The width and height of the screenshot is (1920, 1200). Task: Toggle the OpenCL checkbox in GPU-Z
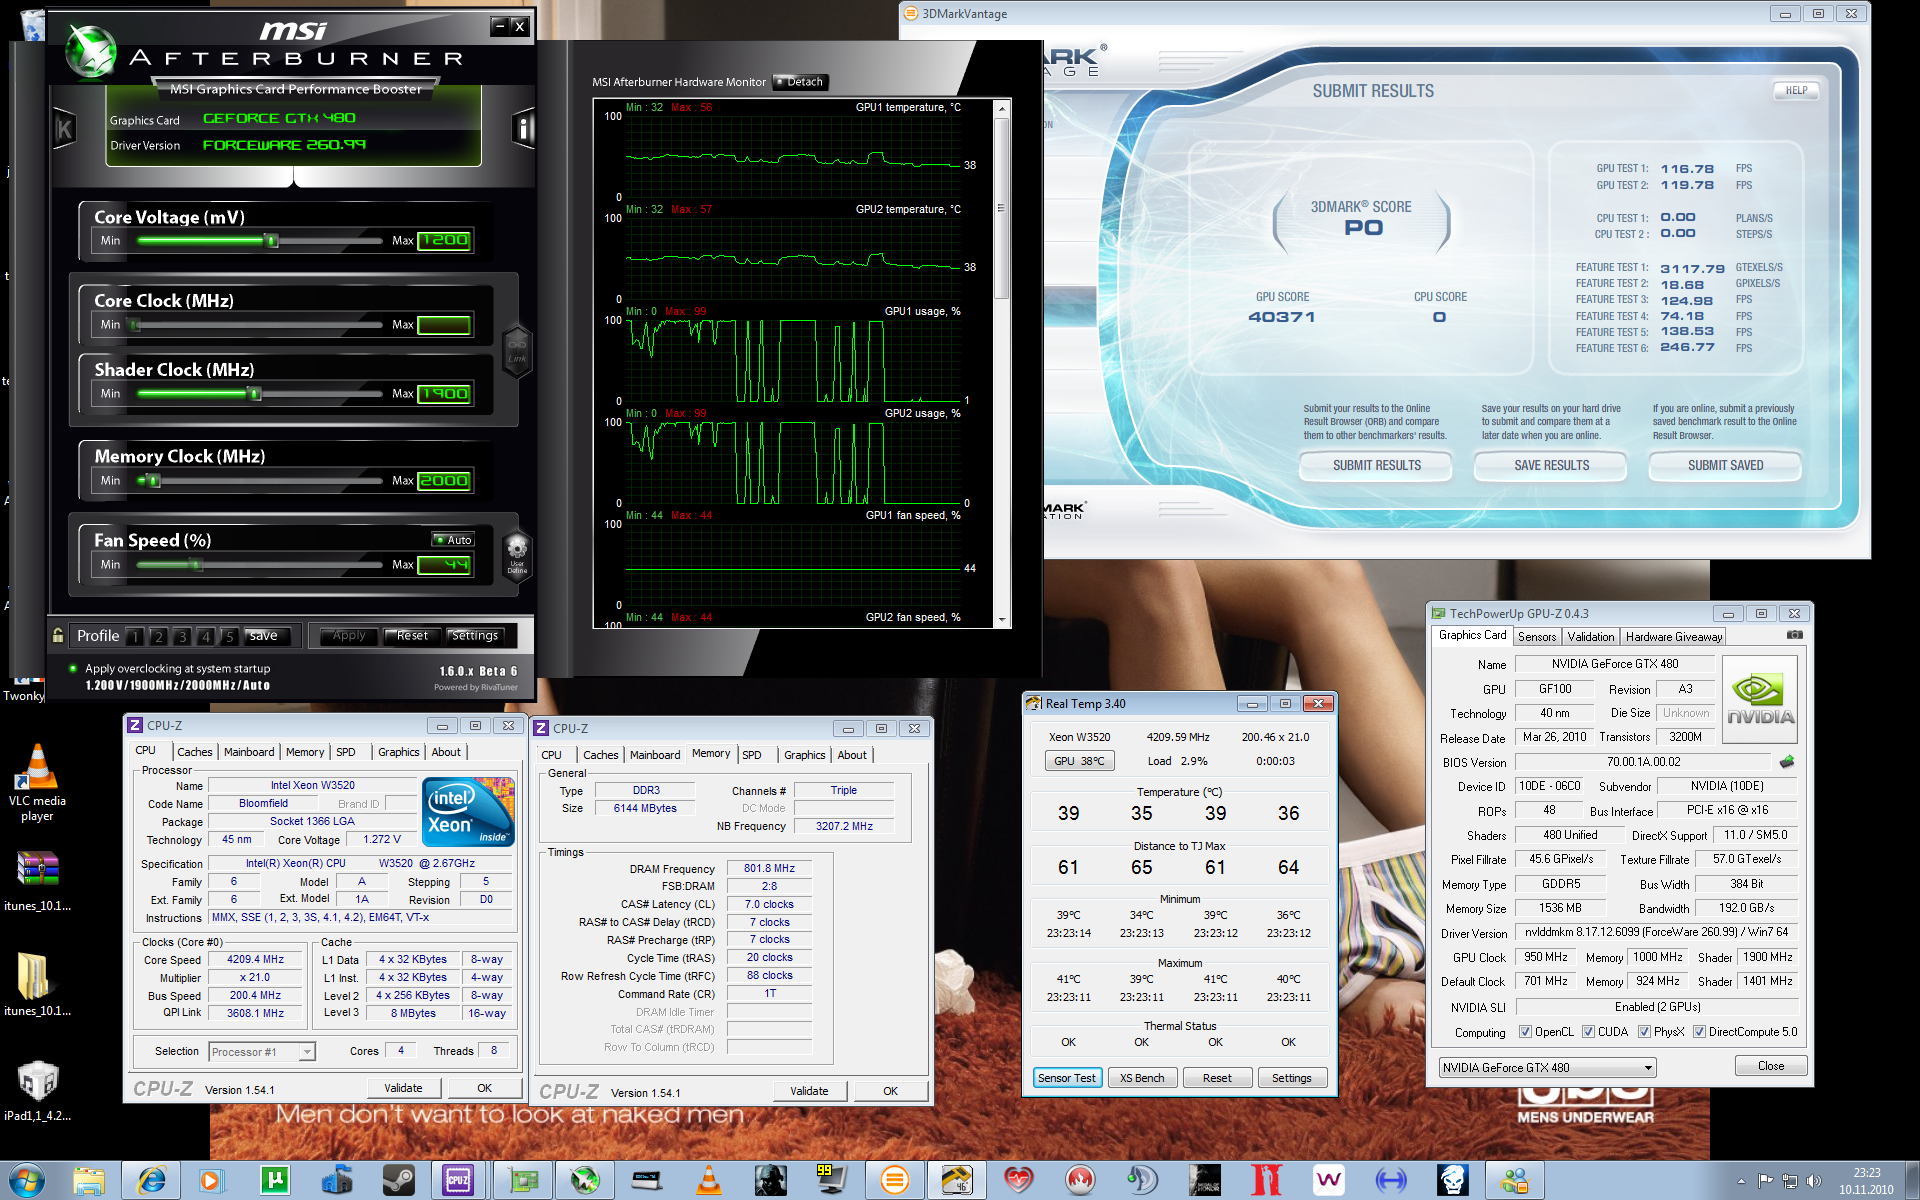[1525, 1032]
